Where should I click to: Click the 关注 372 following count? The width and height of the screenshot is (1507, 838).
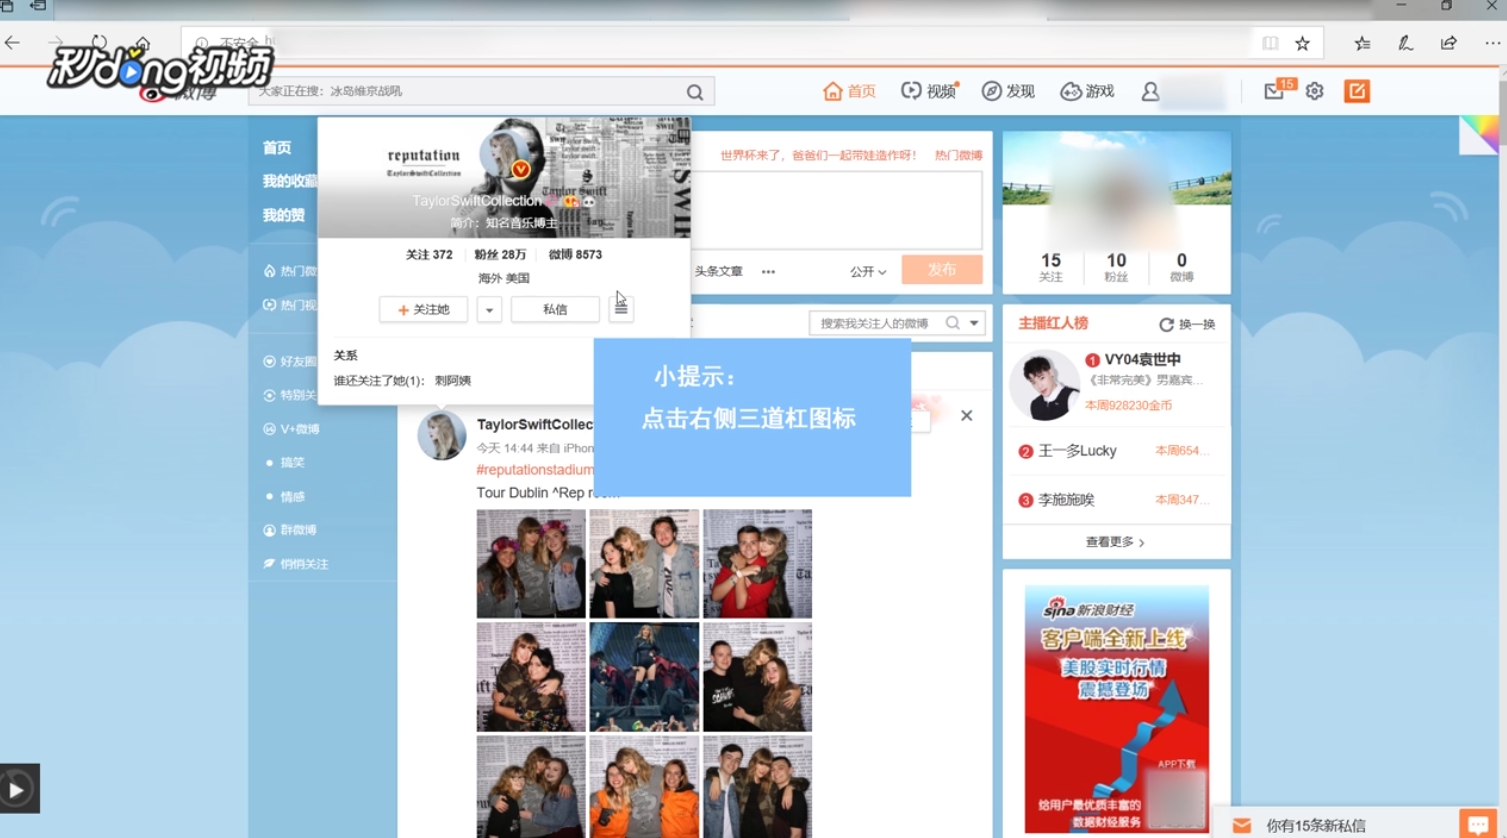[x=429, y=255]
